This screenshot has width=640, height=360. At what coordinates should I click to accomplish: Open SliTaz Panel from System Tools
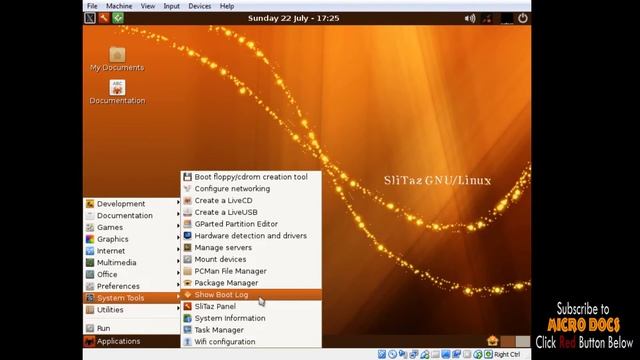pos(251,307)
